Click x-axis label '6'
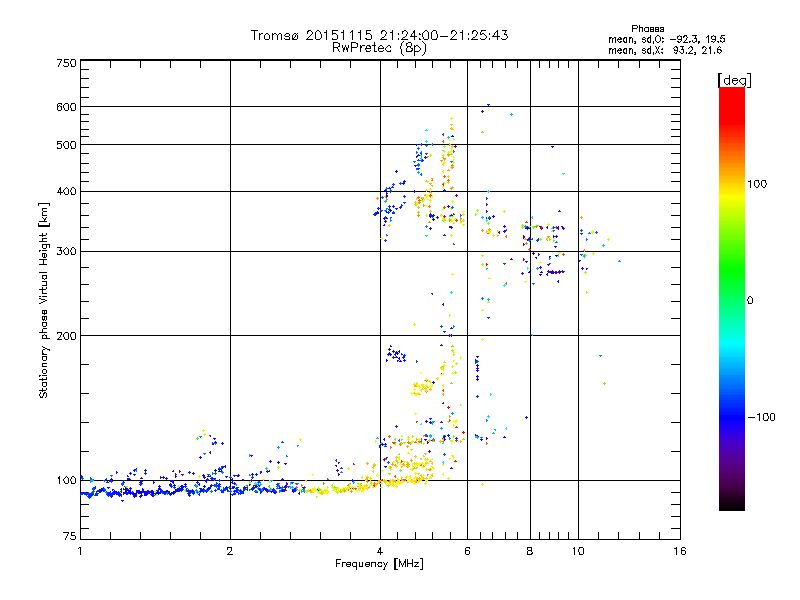 pos(467,551)
